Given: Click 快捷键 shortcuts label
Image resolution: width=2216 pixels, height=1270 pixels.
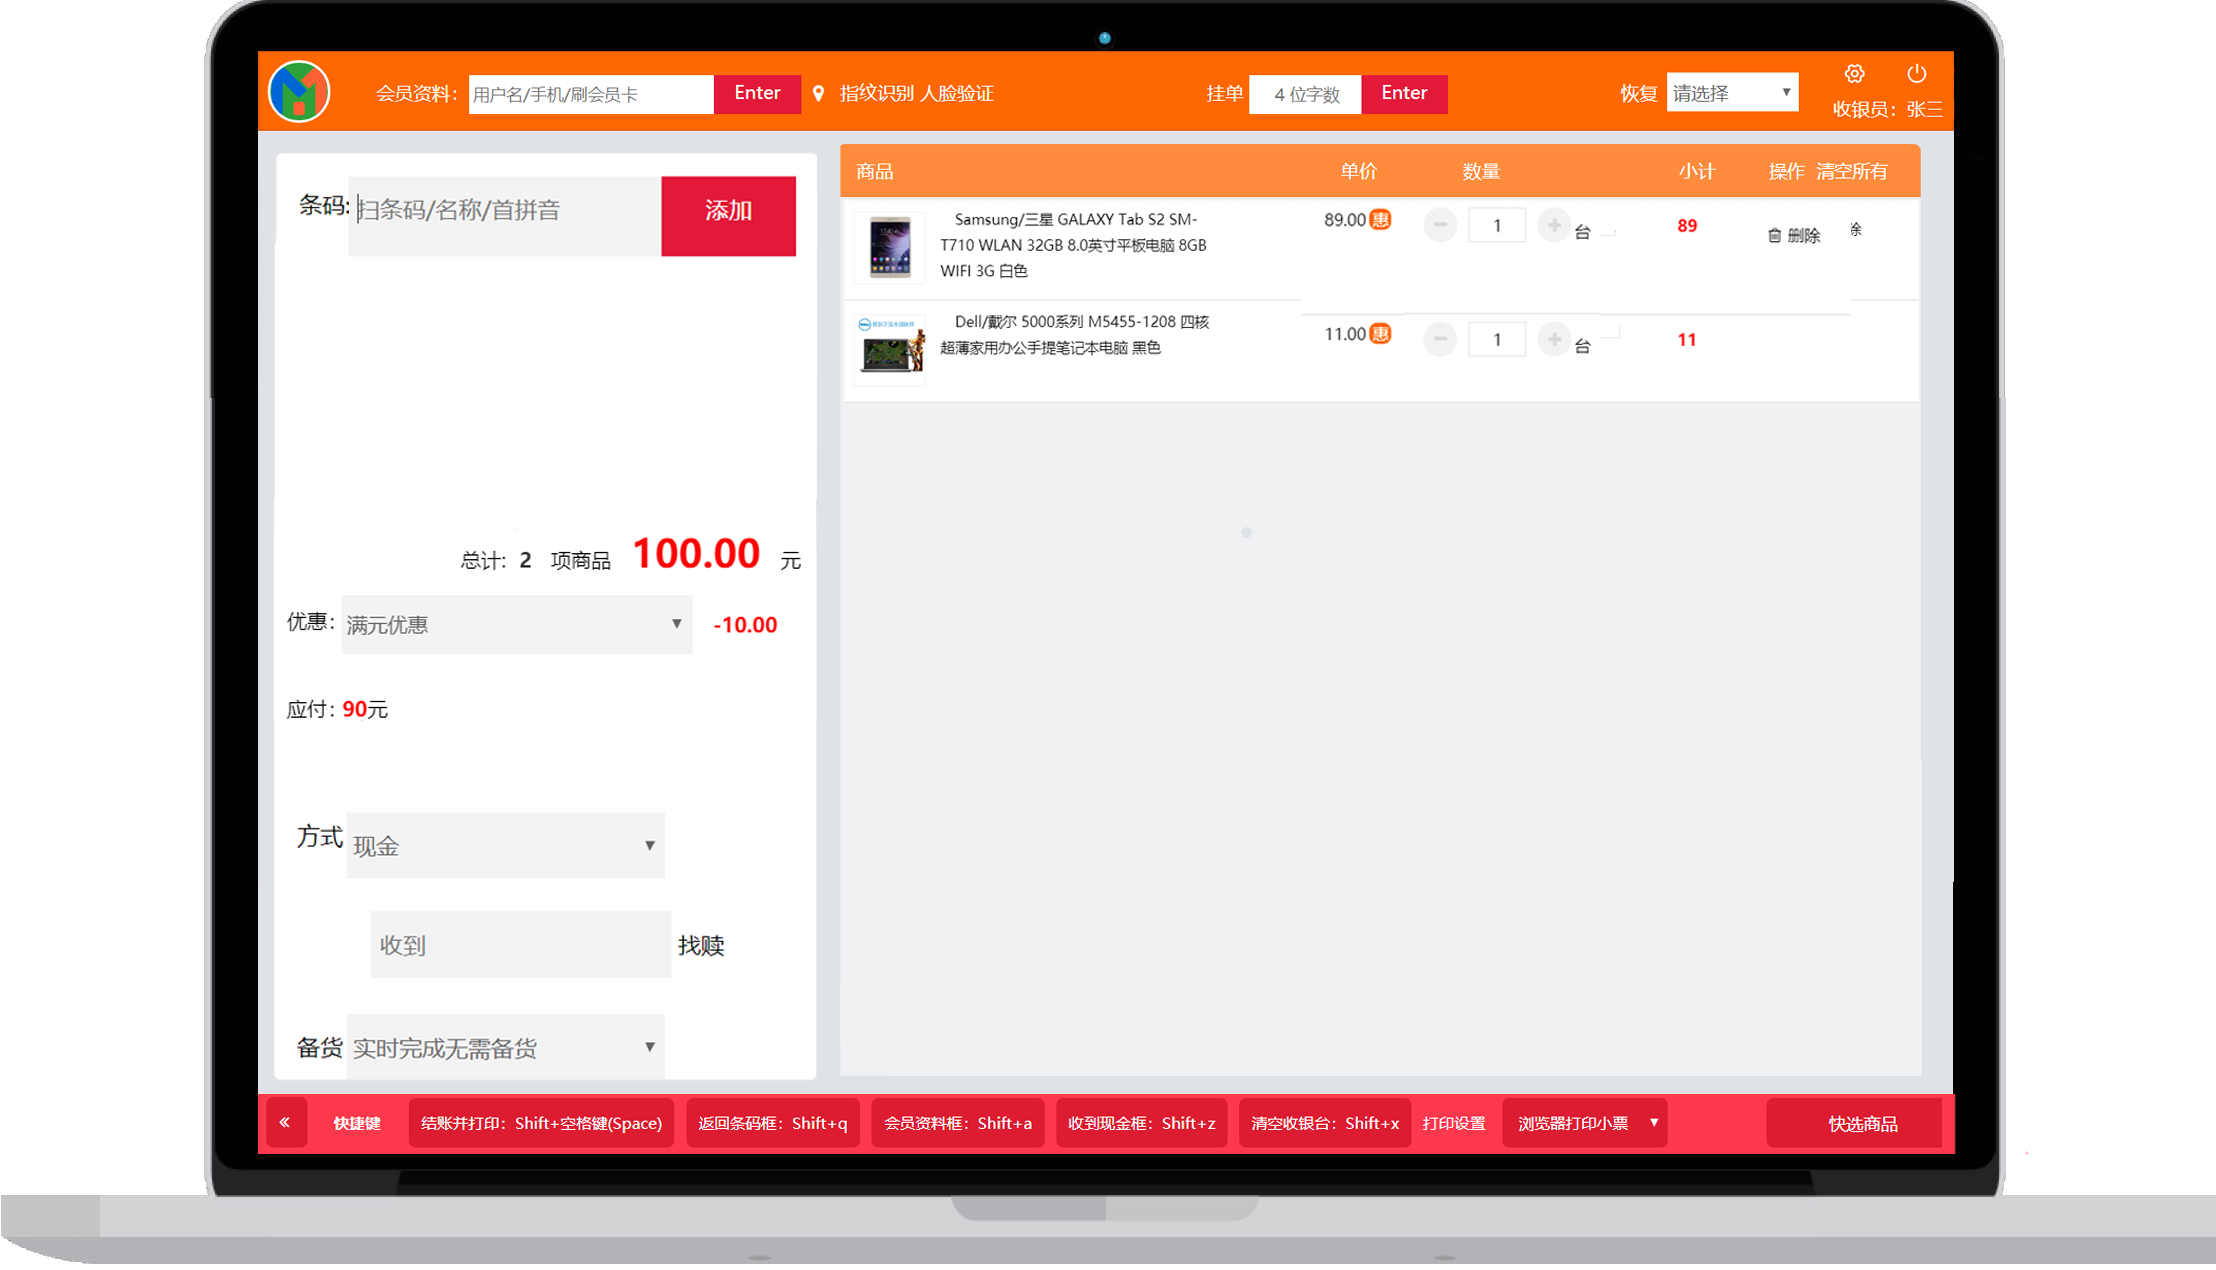Looking at the screenshot, I should click(357, 1123).
